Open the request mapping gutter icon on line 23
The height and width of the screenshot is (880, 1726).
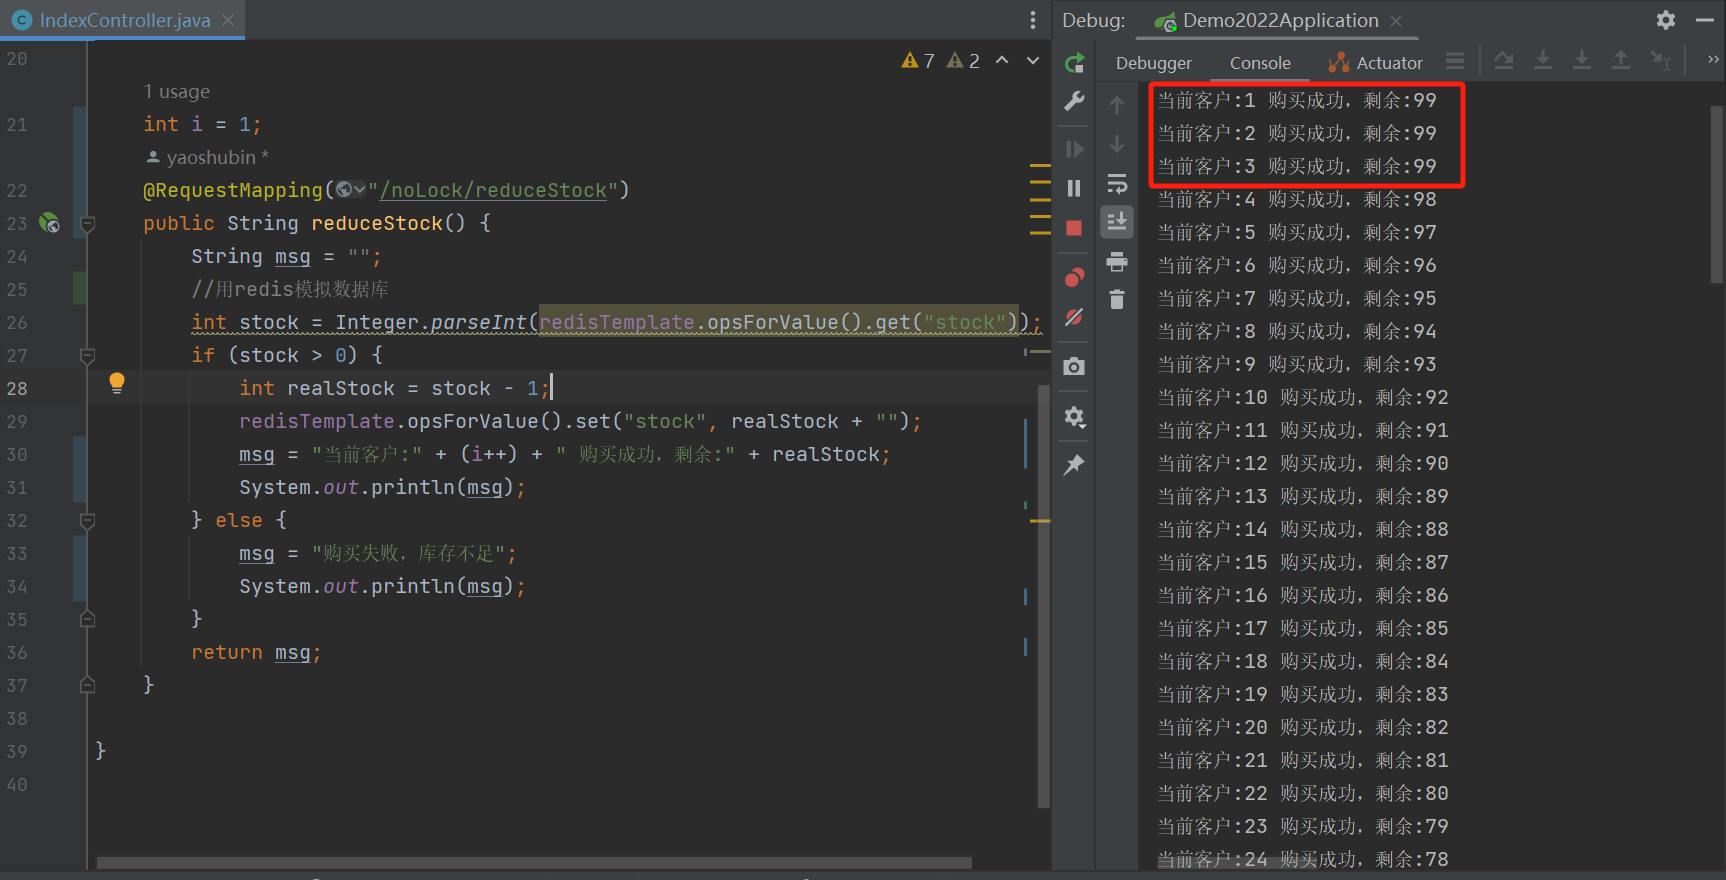(49, 223)
